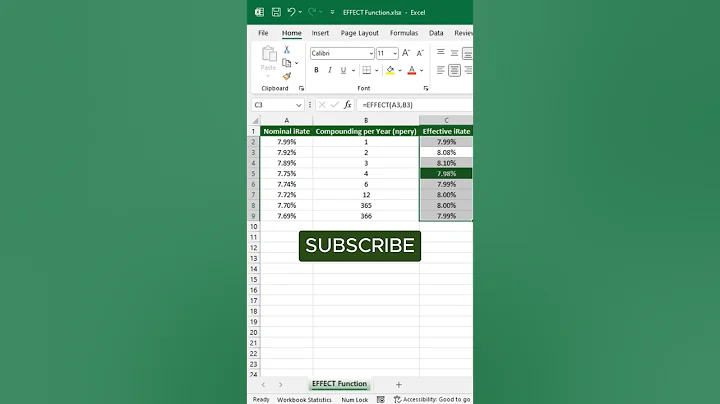Image resolution: width=720 pixels, height=404 pixels.
Task: Click Accessibility: Good to go status
Action: (x=432, y=399)
